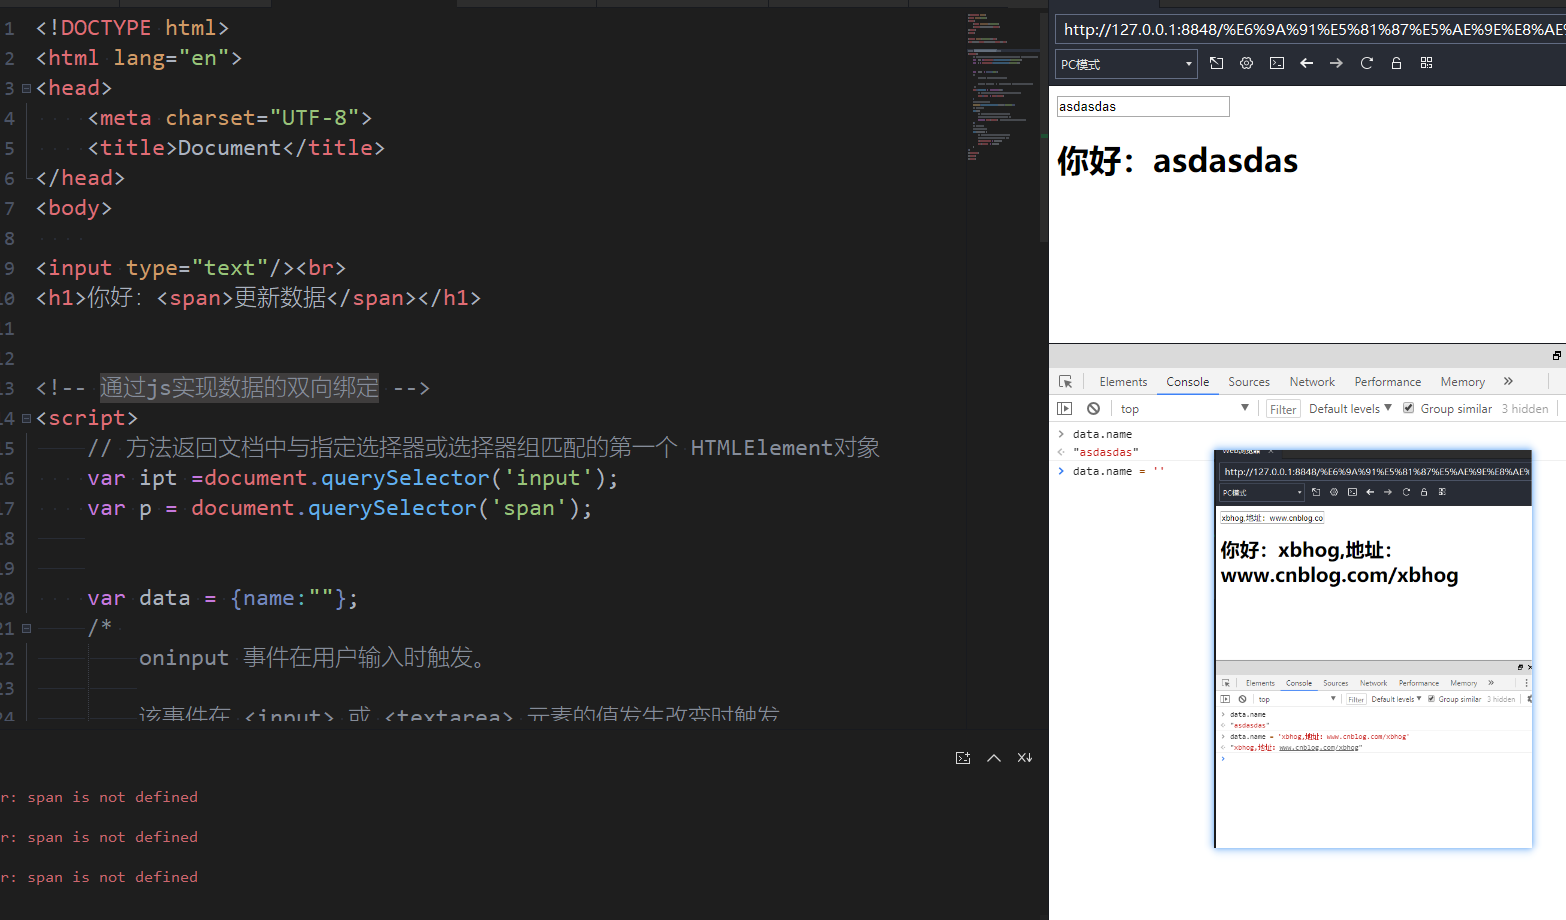Image resolution: width=1566 pixels, height=920 pixels.
Task: Click the <!DOCTYPE html> code line
Action: (x=132, y=28)
